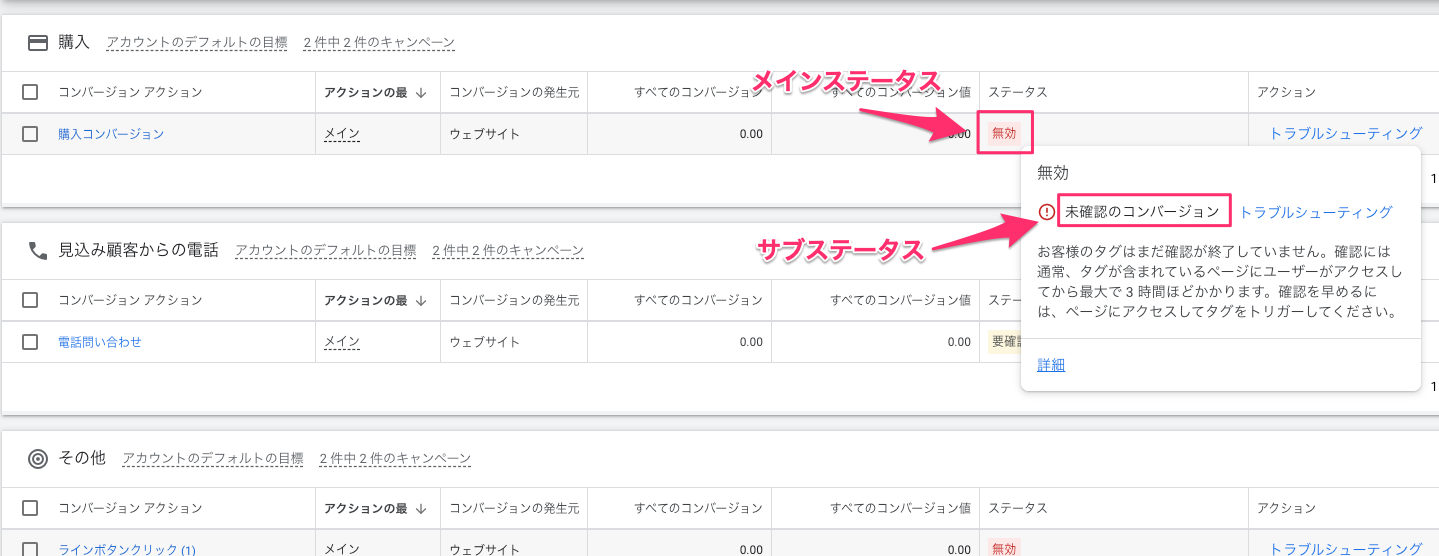Click the credit card icon beside 購入
The height and width of the screenshot is (556, 1439).
coord(38,43)
